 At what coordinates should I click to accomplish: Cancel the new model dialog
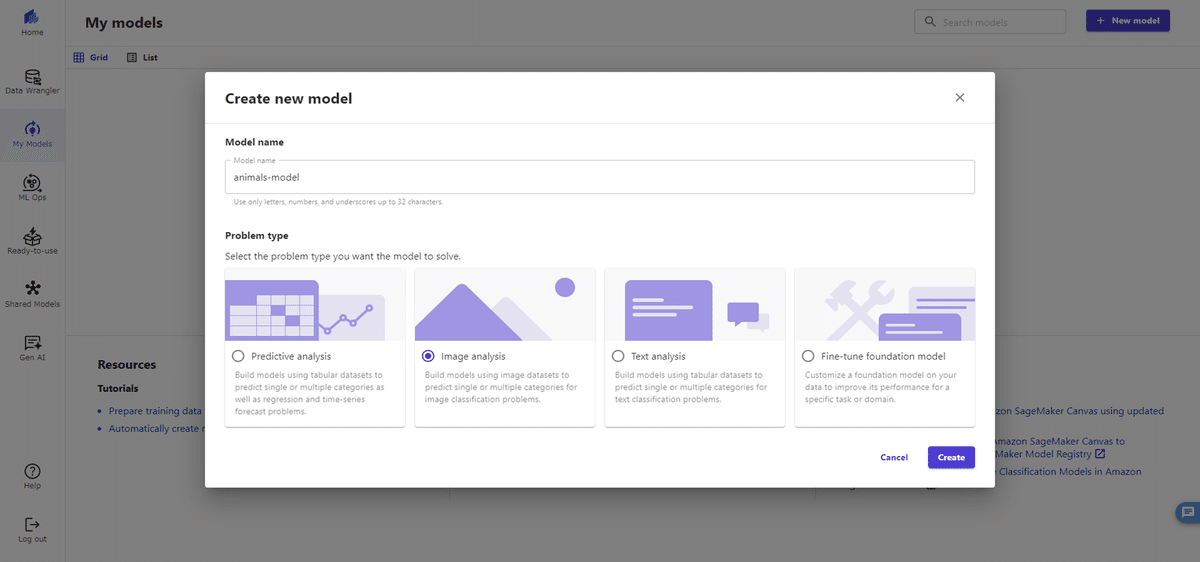pos(894,457)
